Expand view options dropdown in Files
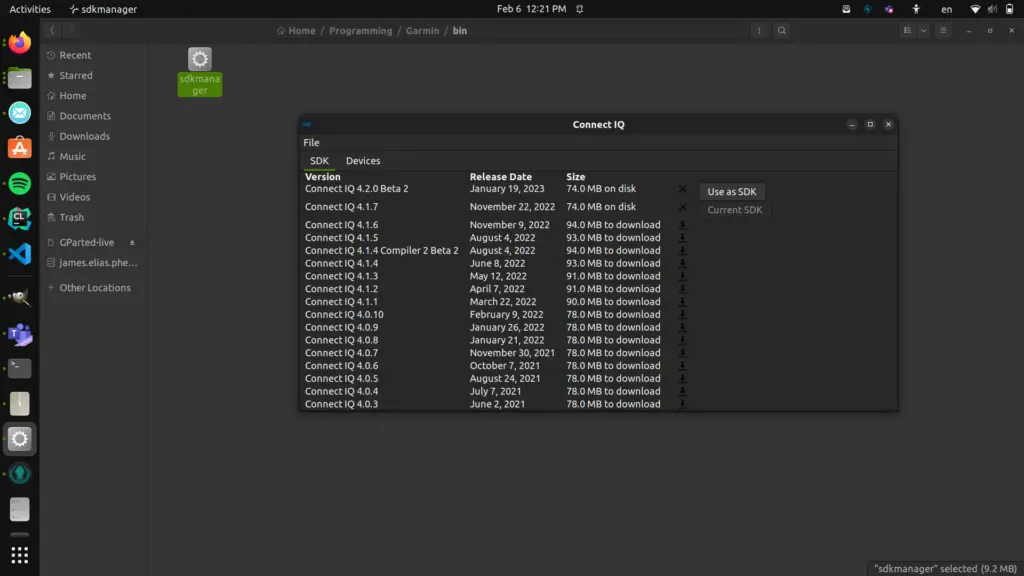 (x=923, y=31)
